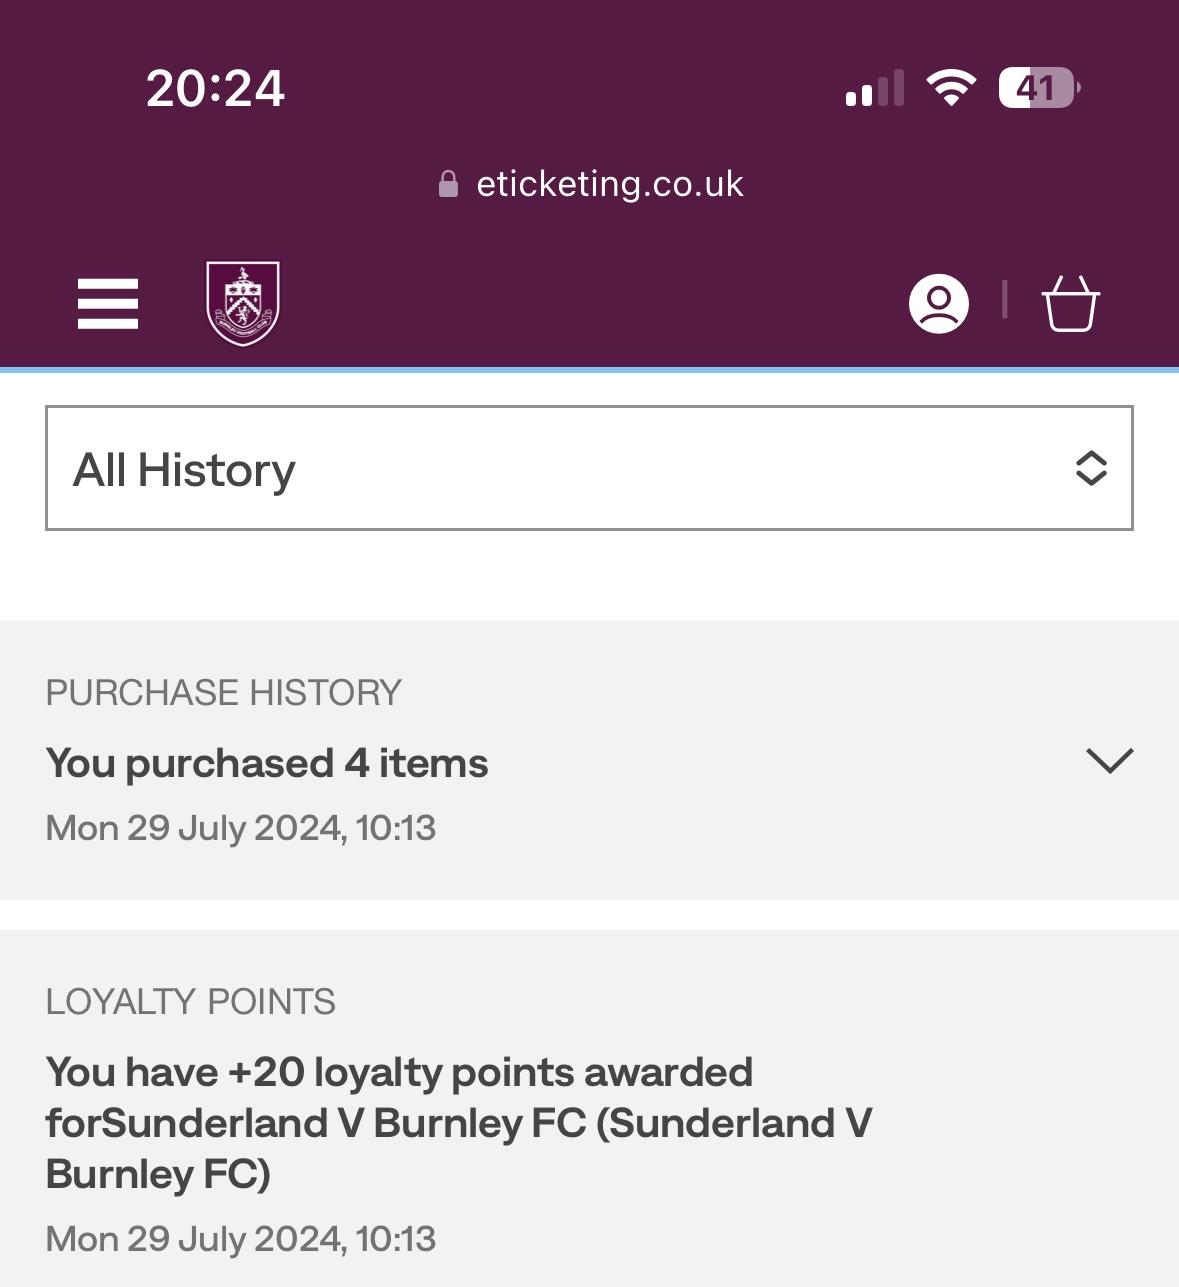Open the hamburger navigation menu
Image resolution: width=1179 pixels, height=1287 pixels.
point(108,303)
